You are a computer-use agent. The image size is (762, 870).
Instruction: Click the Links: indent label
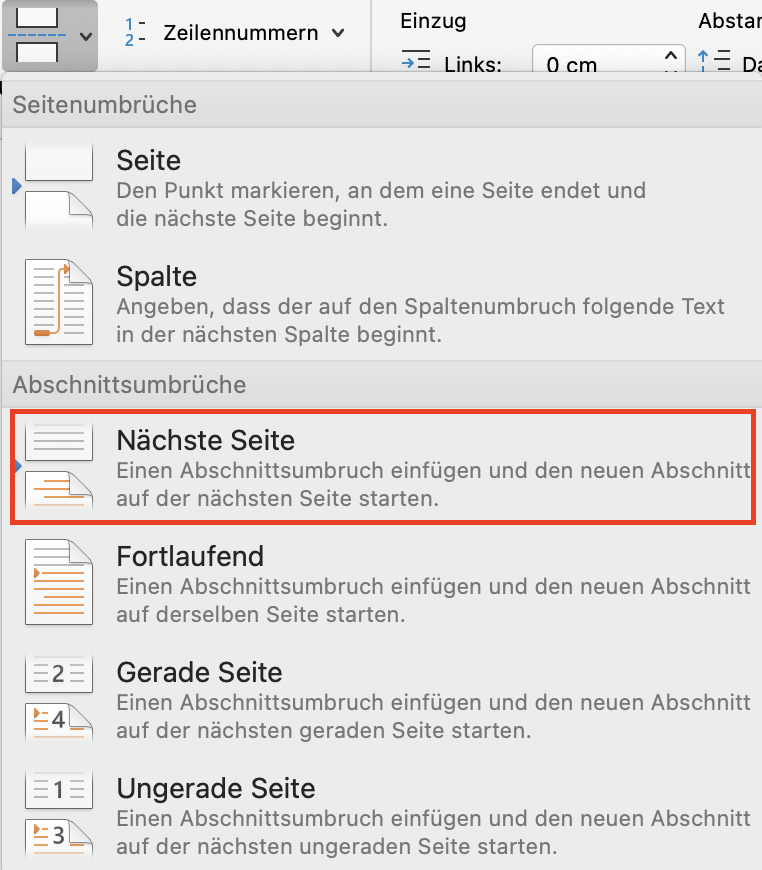pyautogui.click(x=473, y=63)
